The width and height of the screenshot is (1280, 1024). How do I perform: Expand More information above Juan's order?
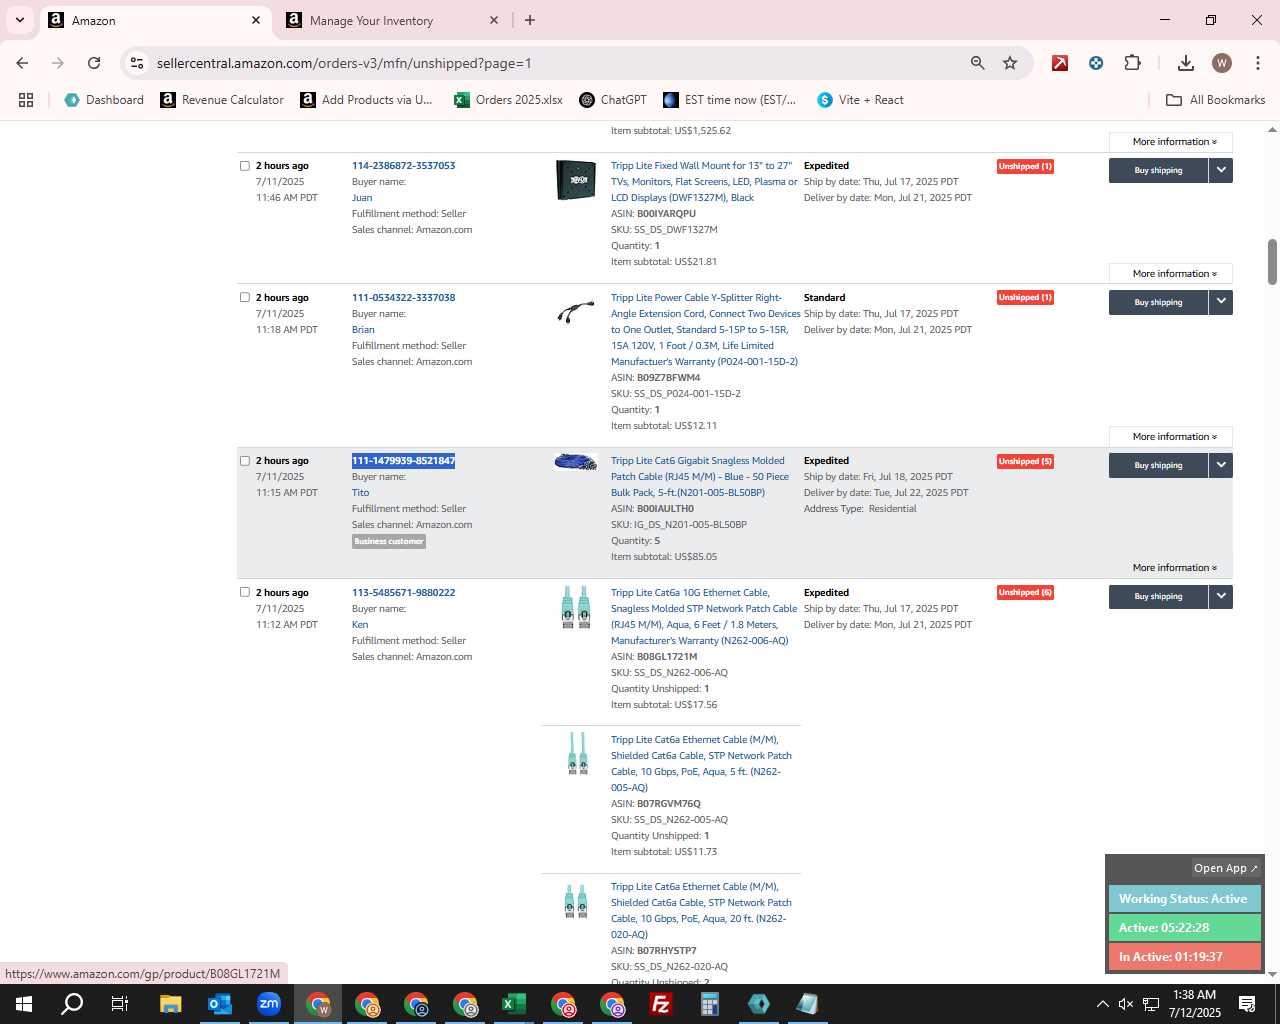click(x=1171, y=142)
